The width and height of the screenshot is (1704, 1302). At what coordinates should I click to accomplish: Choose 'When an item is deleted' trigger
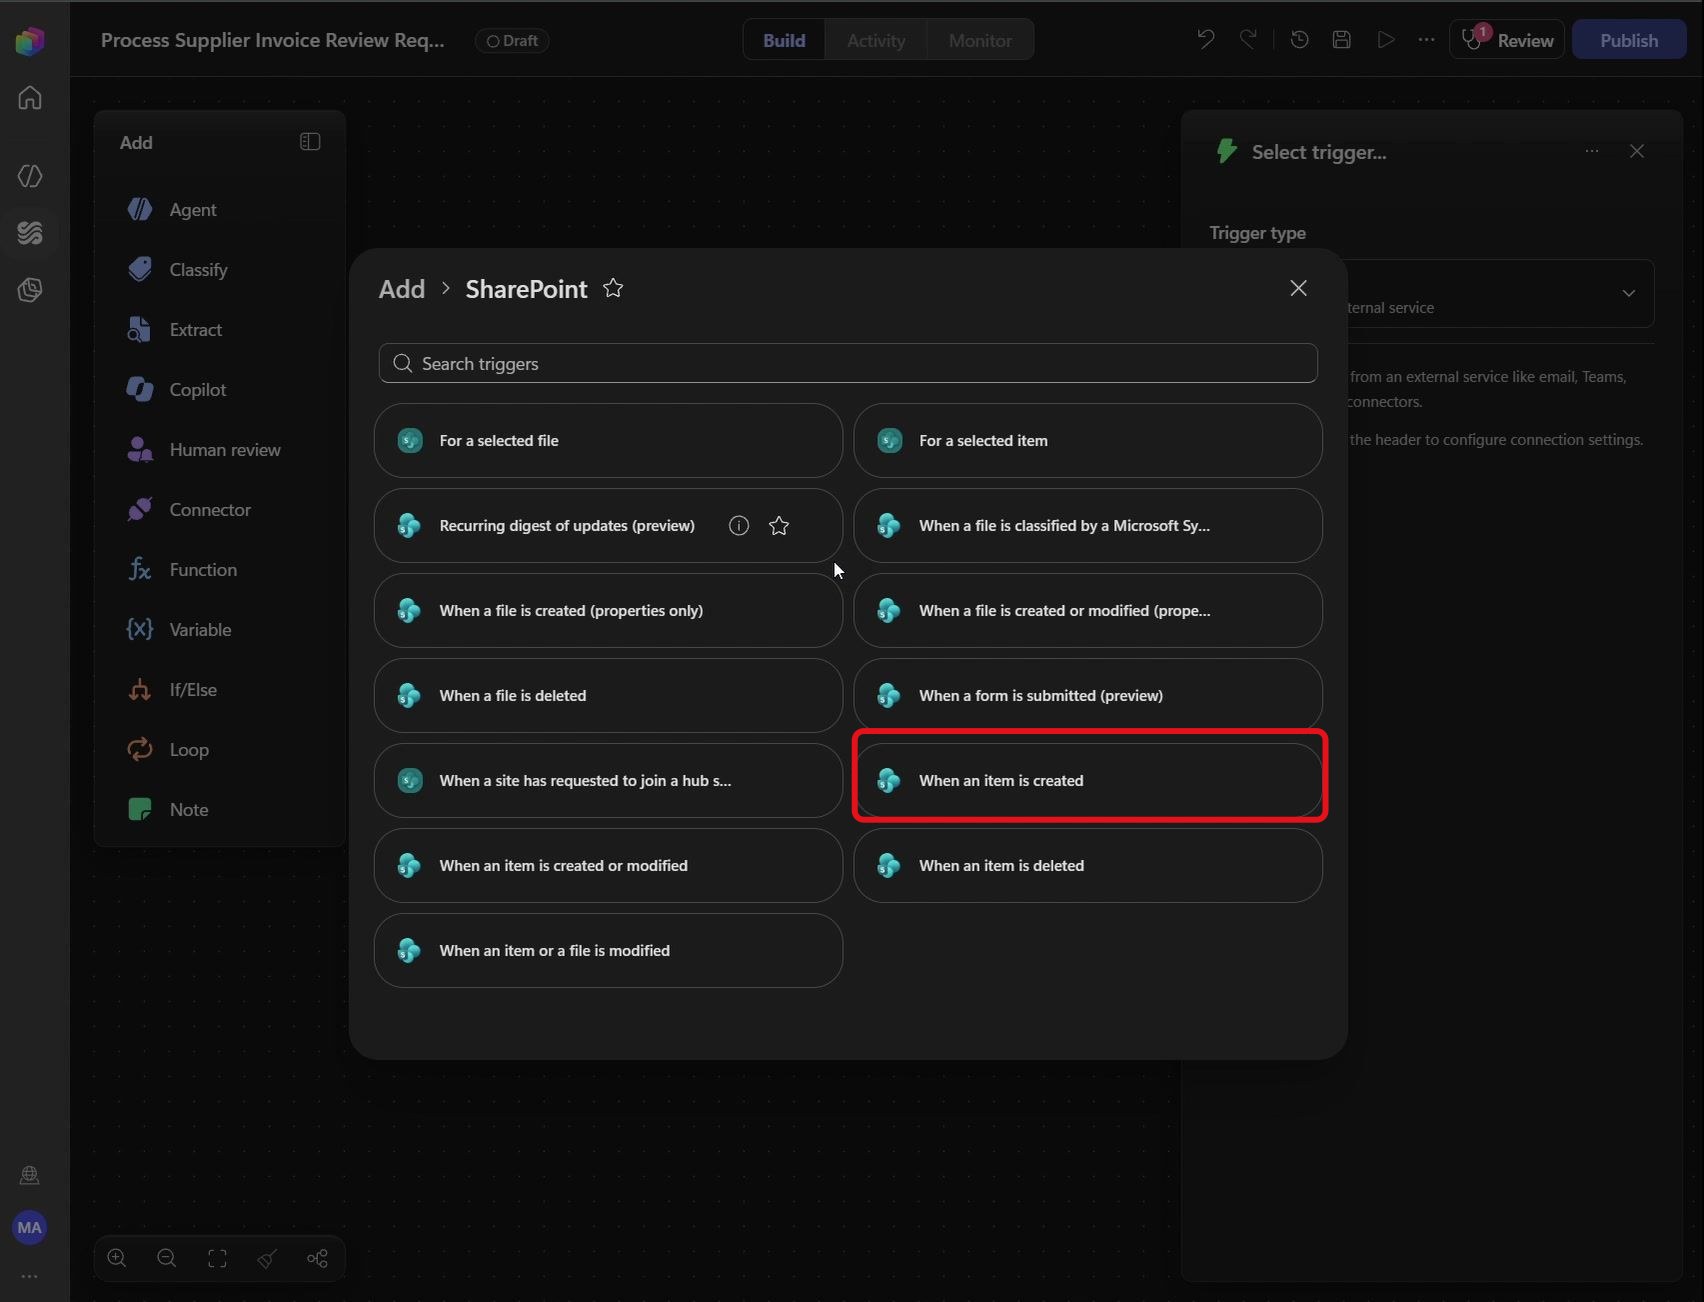pyautogui.click(x=1088, y=866)
